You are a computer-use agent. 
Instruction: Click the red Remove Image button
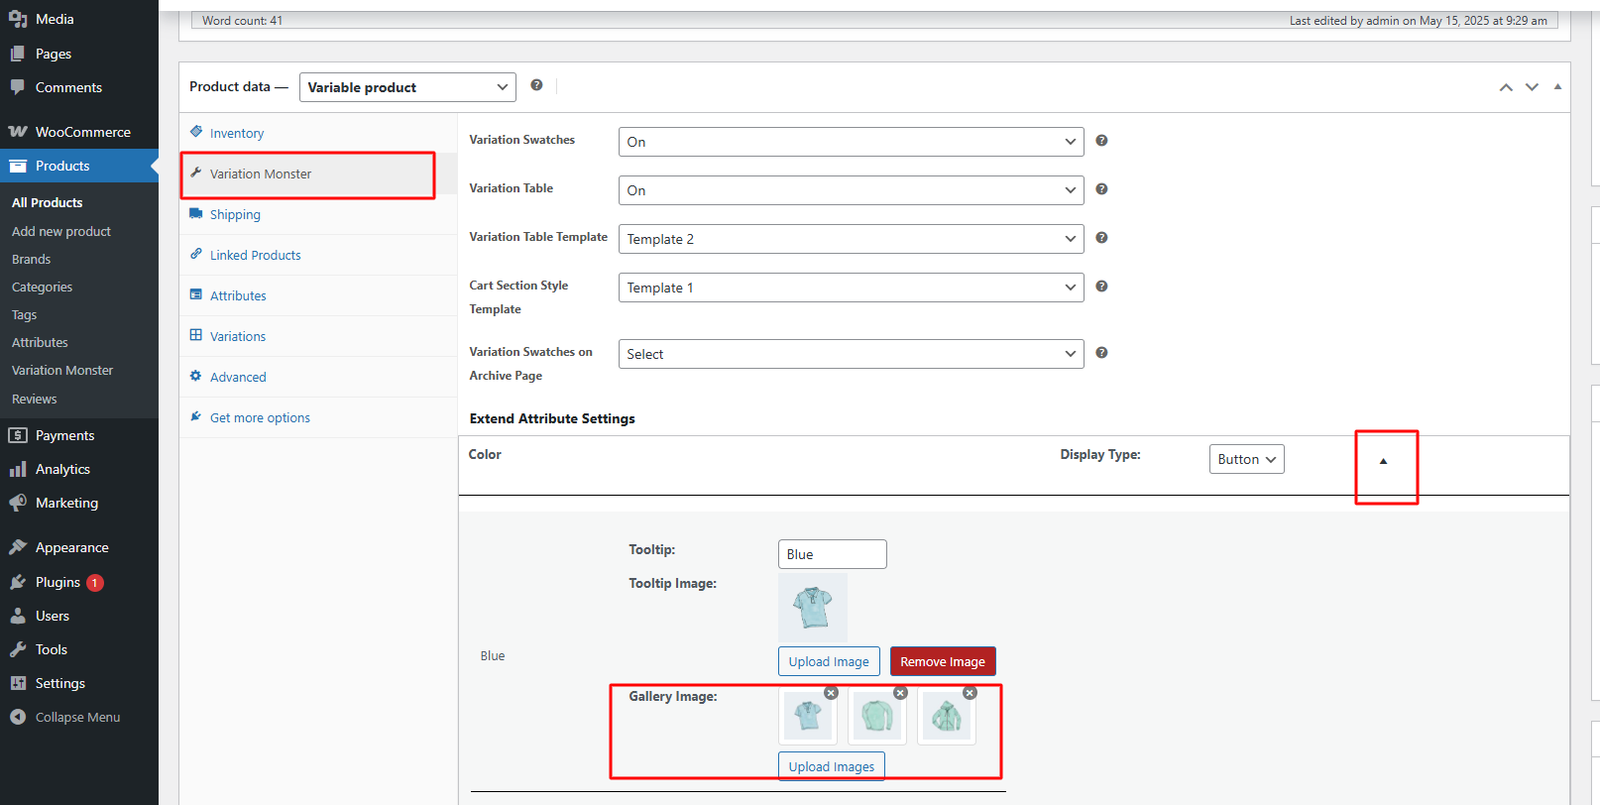[x=942, y=662]
